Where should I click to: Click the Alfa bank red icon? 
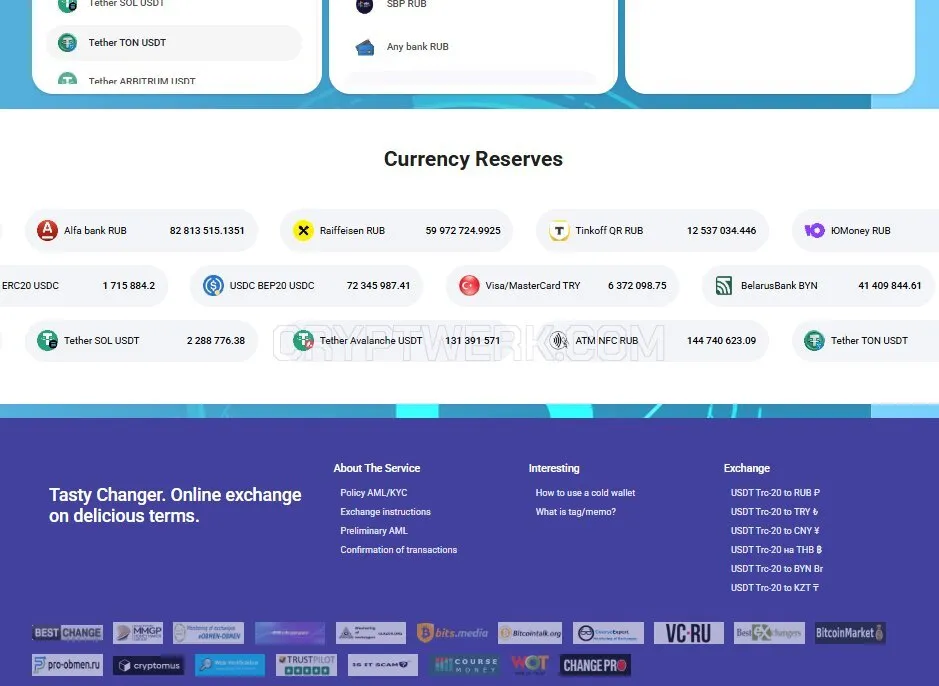[47, 230]
